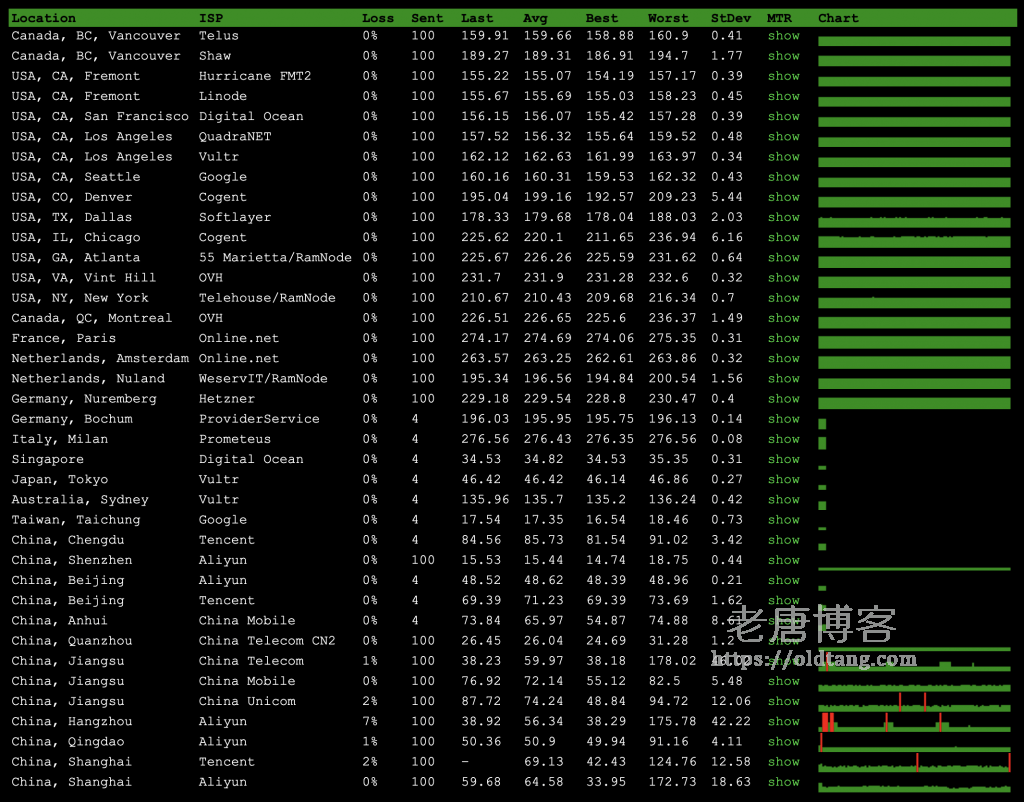1024x802 pixels.
Task: Click show link for Tokyo Vultr row
Action: pyautogui.click(x=783, y=480)
